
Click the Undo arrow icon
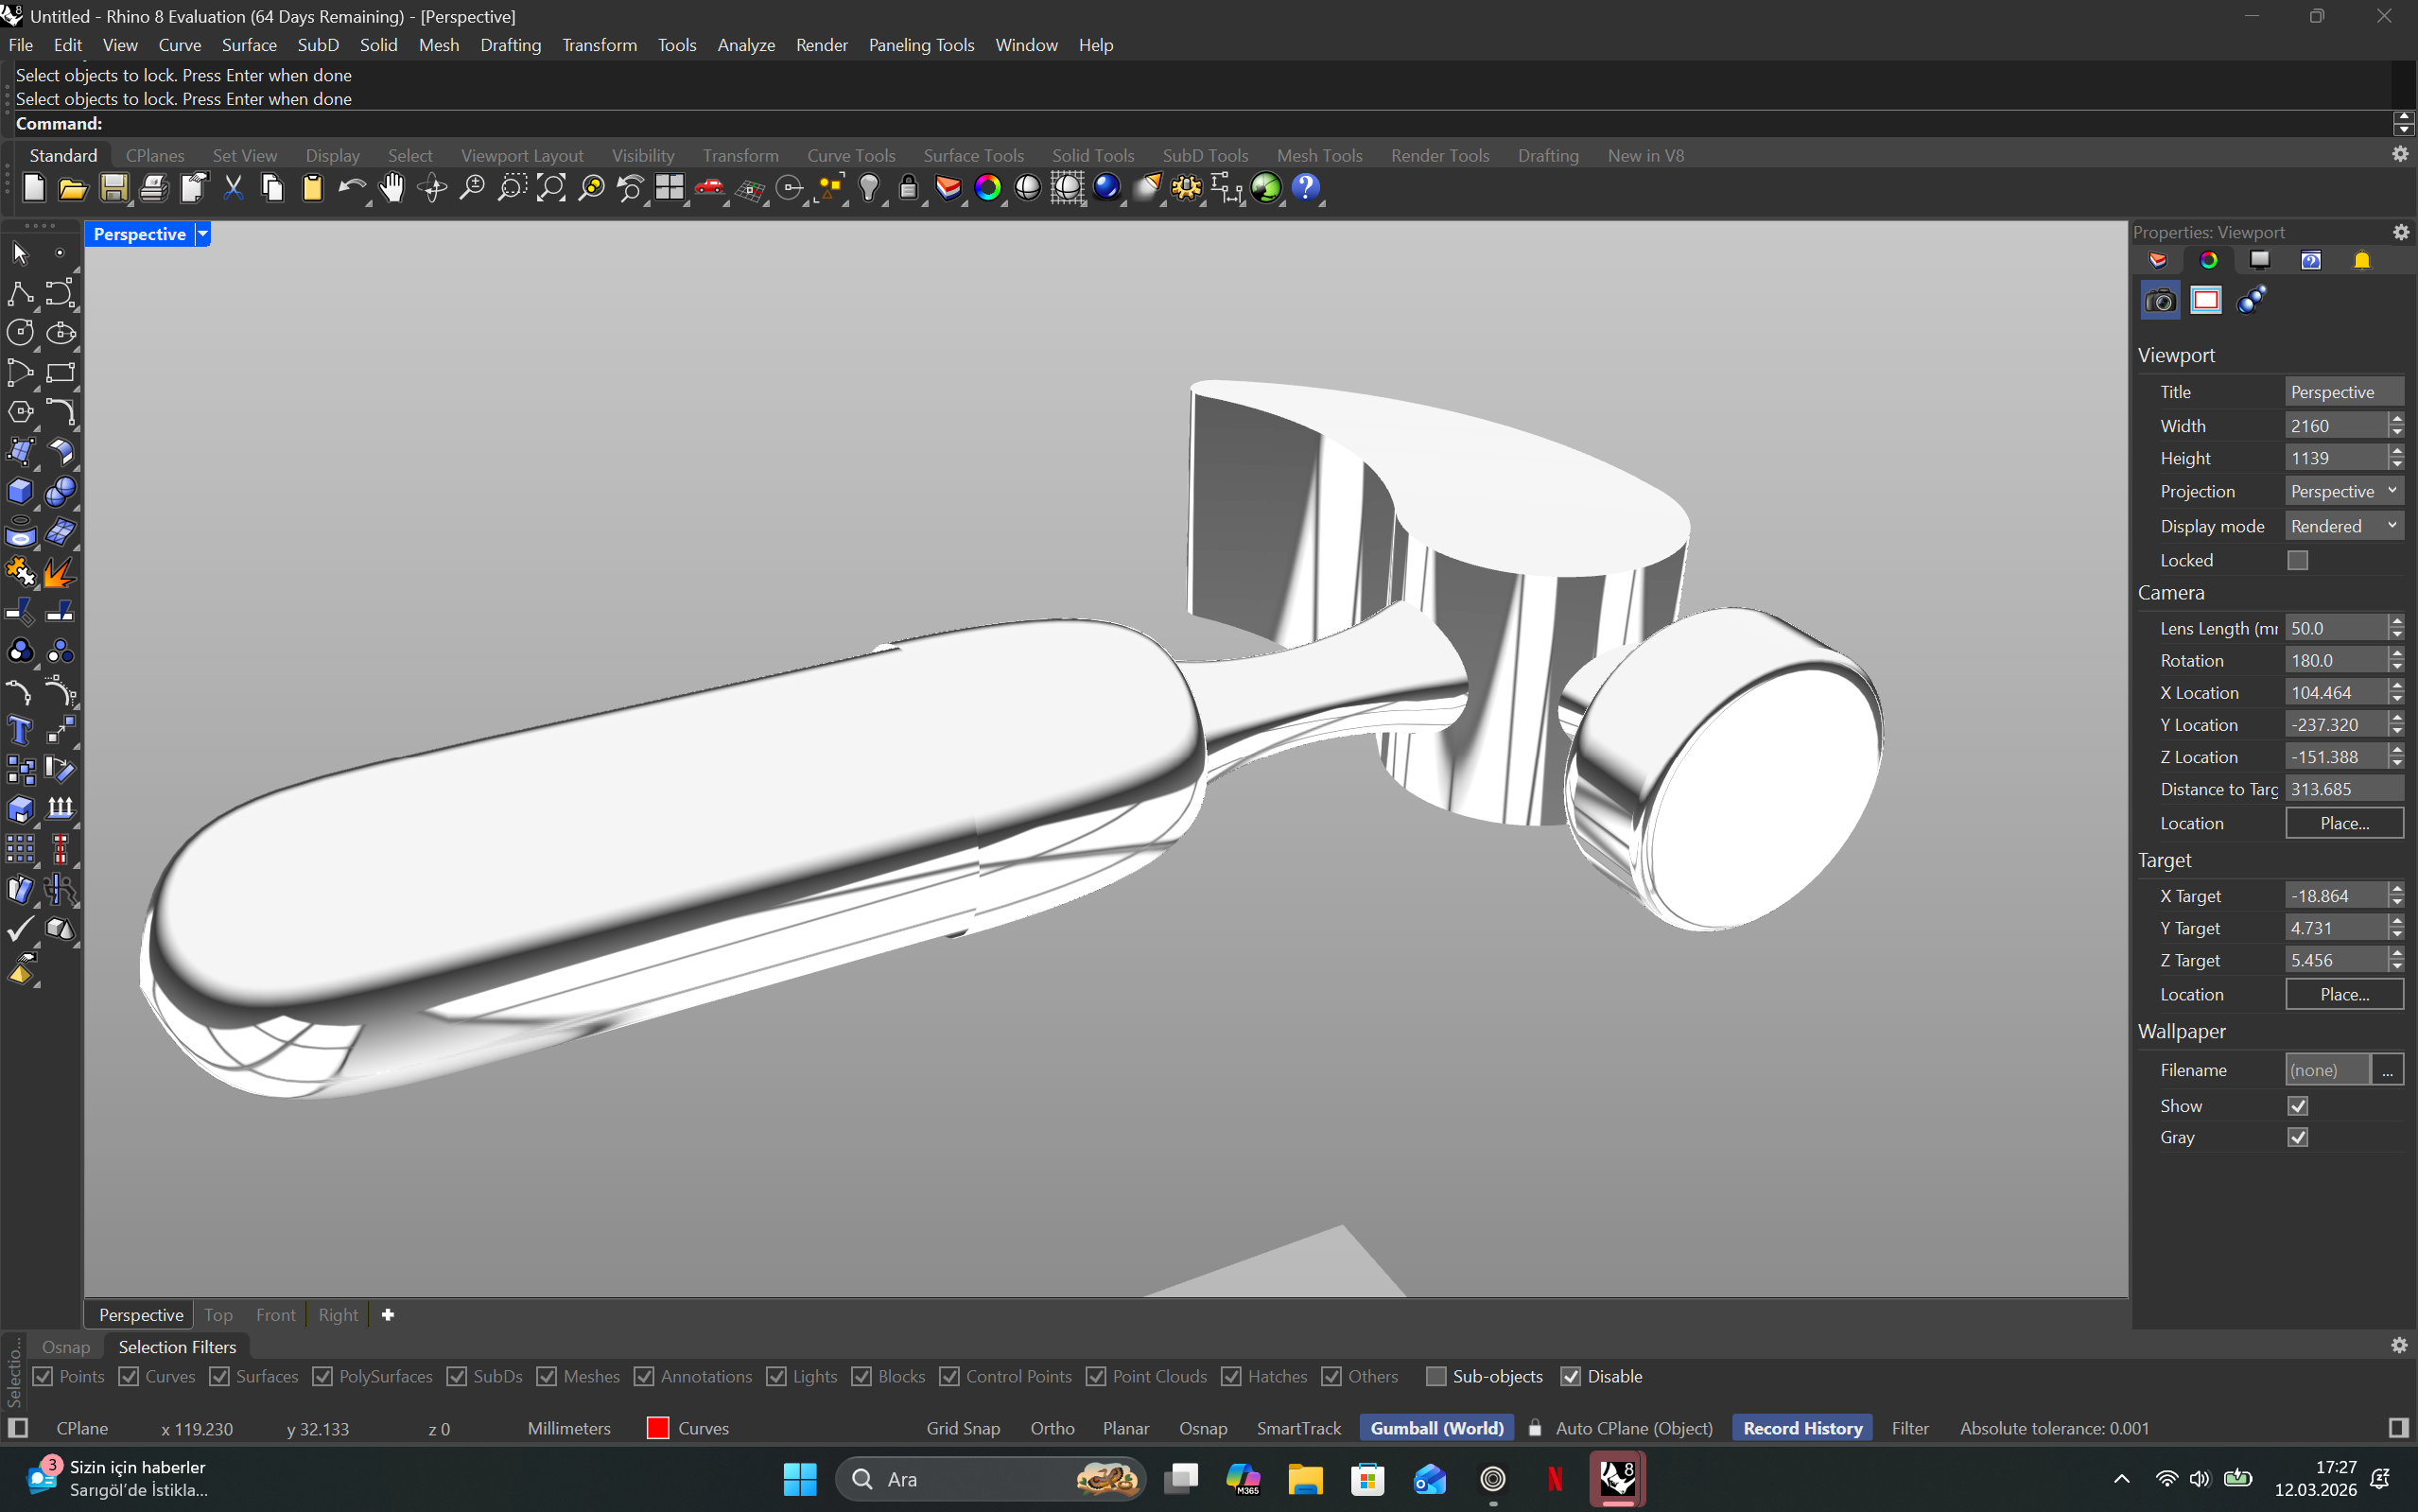[350, 188]
